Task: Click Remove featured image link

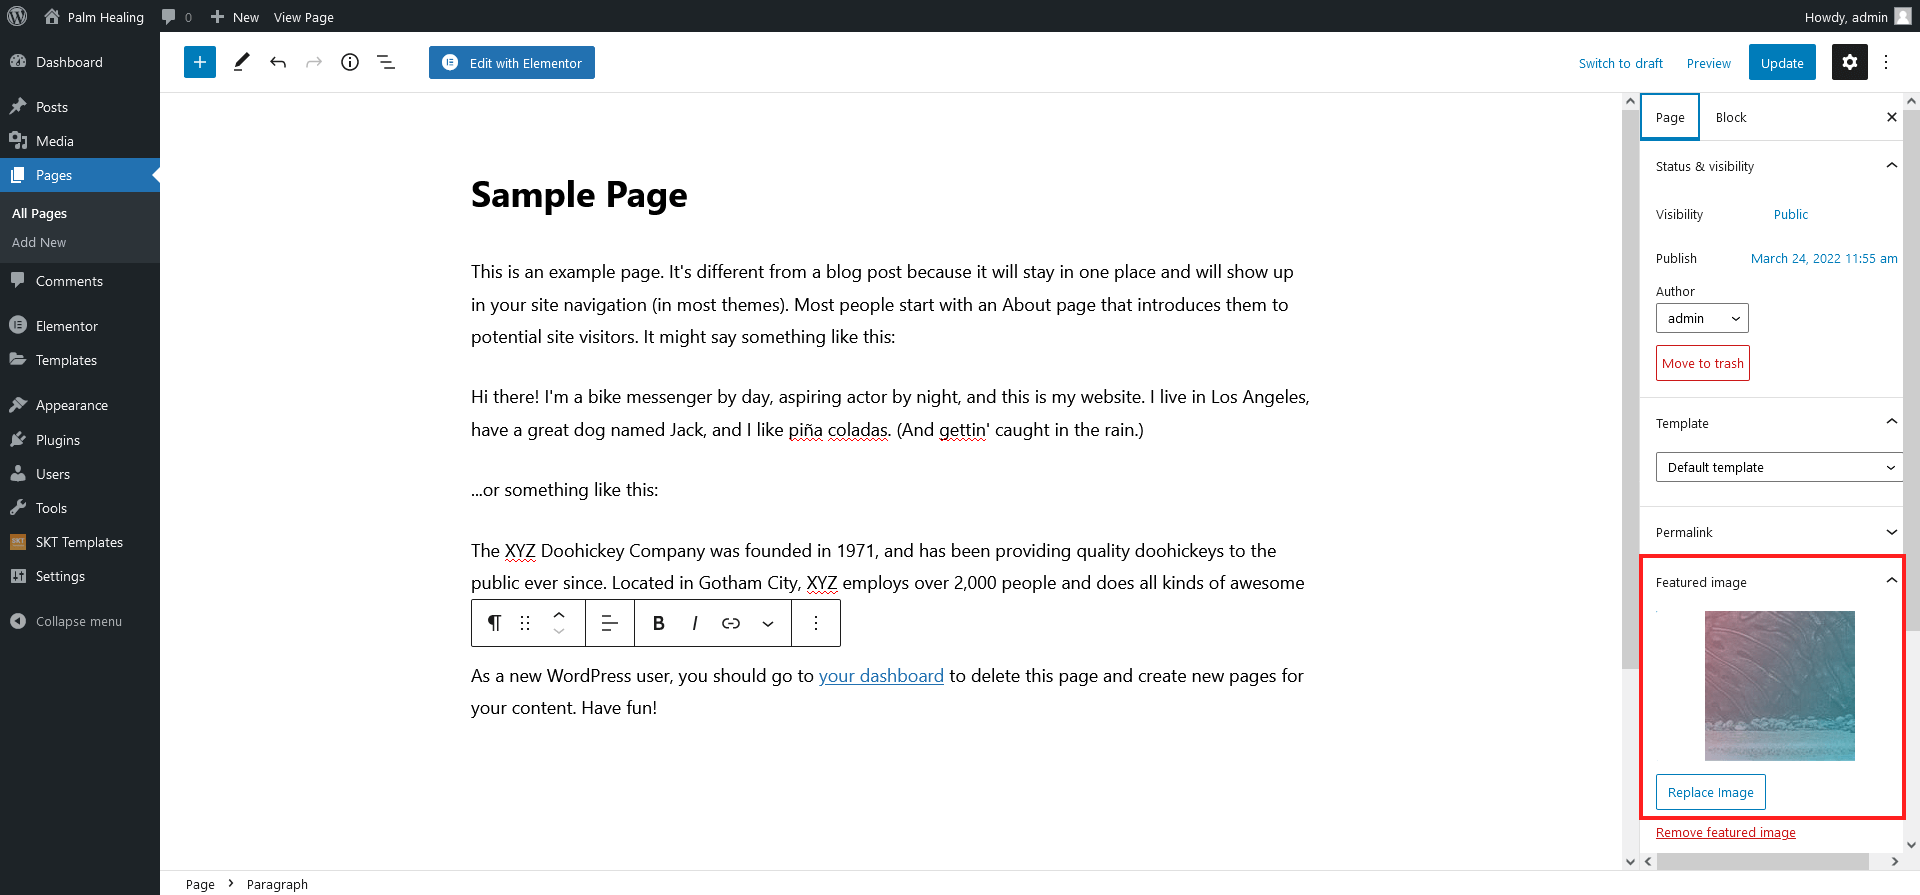Action: (x=1726, y=832)
